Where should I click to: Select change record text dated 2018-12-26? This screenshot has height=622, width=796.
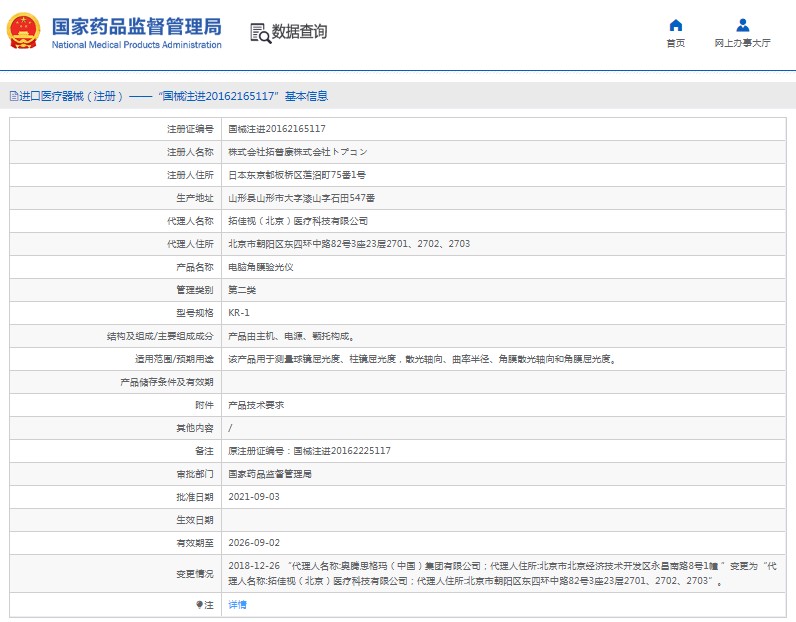502,573
